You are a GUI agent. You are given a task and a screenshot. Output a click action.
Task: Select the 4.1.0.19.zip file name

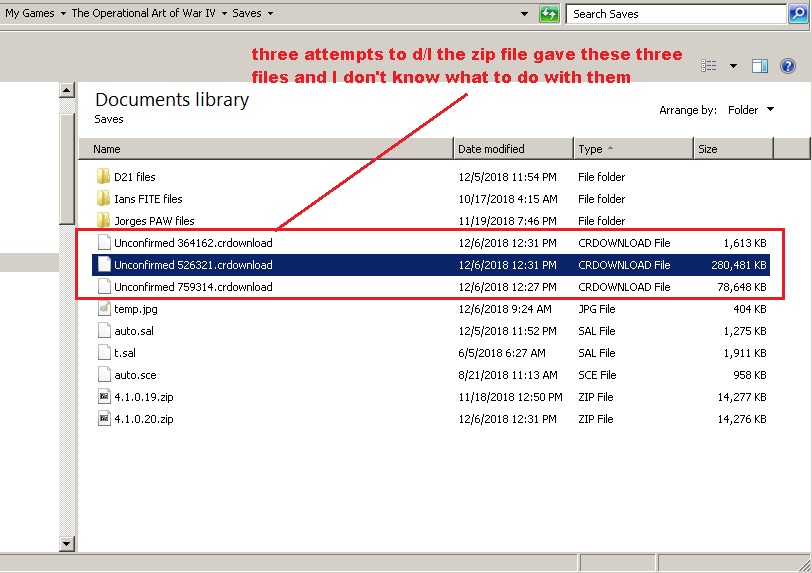tap(144, 397)
